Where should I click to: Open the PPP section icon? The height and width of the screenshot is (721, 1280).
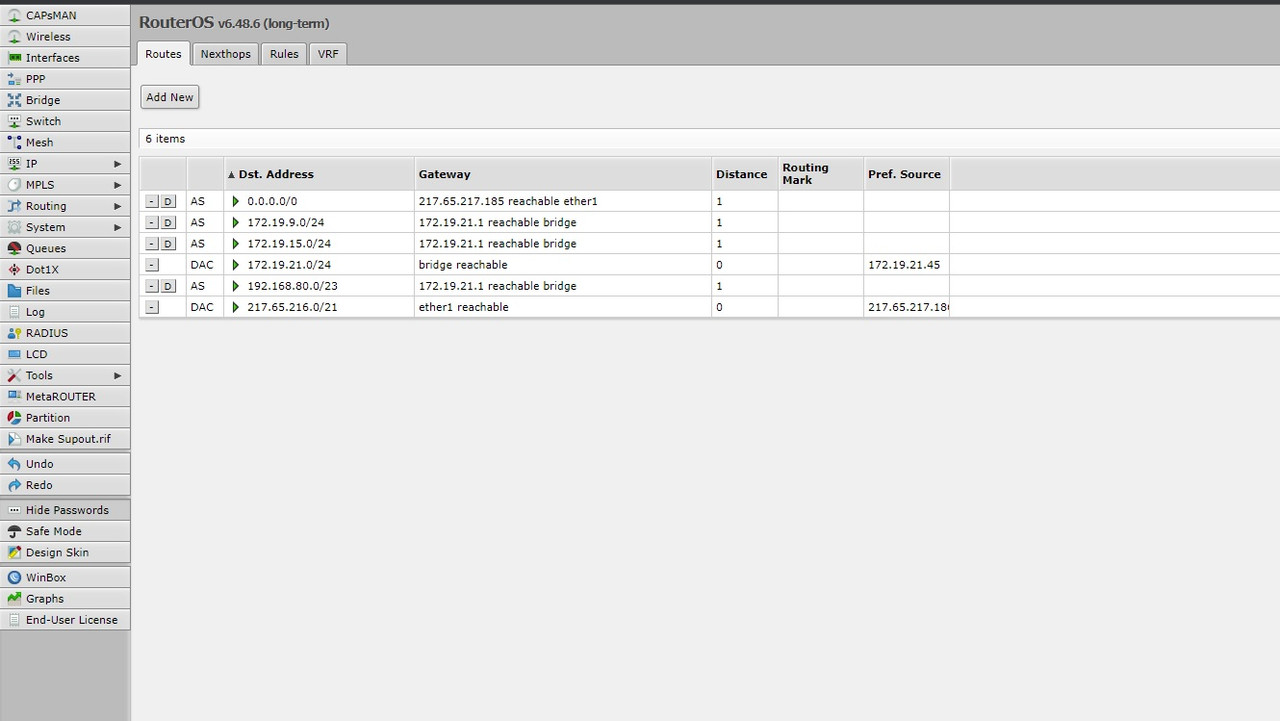[14, 79]
